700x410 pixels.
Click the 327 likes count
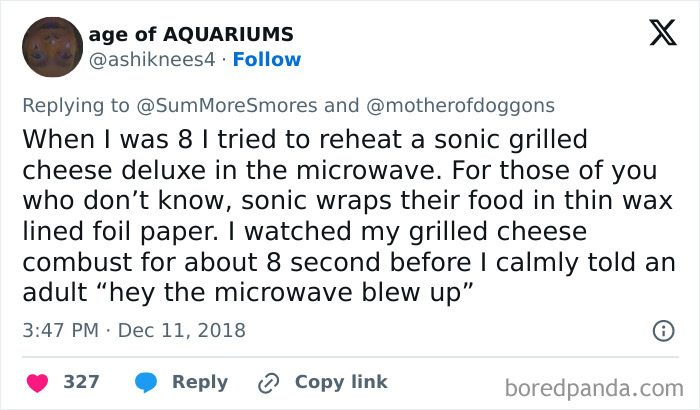click(81, 383)
